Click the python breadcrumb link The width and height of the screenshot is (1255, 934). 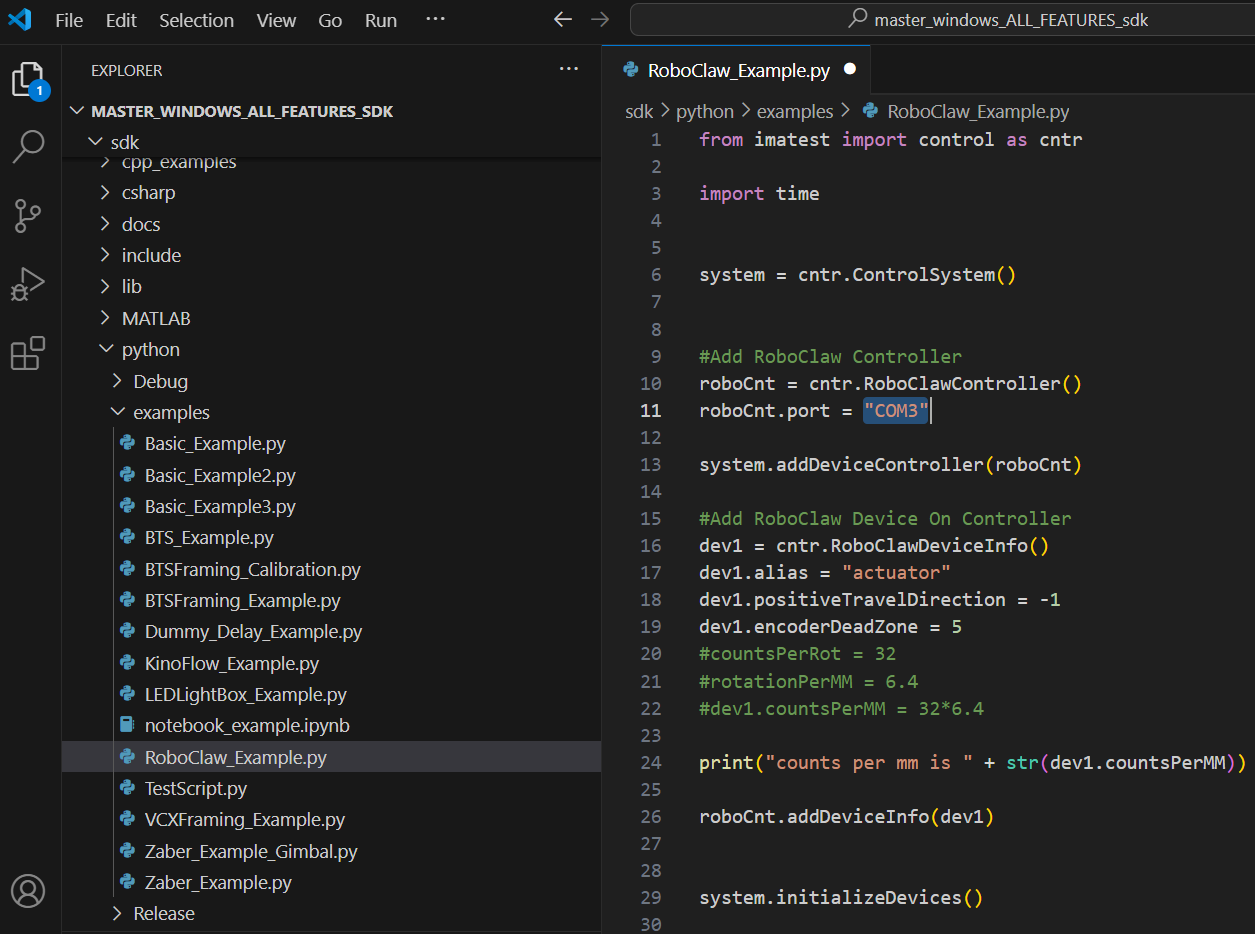[705, 112]
